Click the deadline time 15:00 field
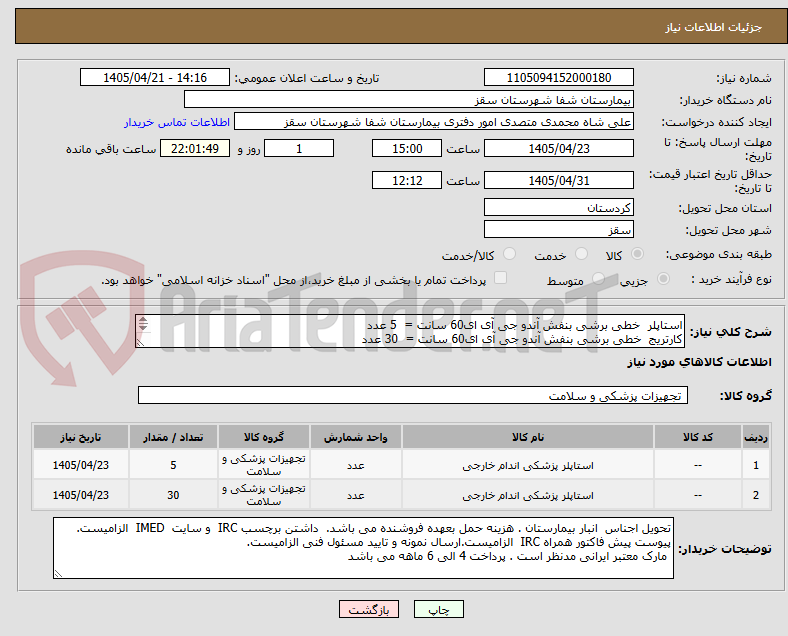Image resolution: width=788 pixels, height=636 pixels. coord(407,149)
